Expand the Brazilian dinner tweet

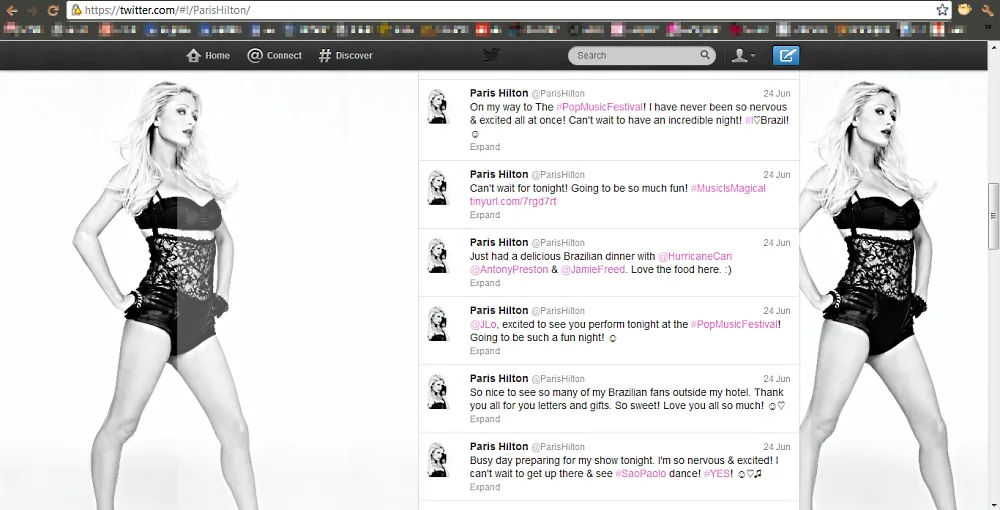point(485,283)
